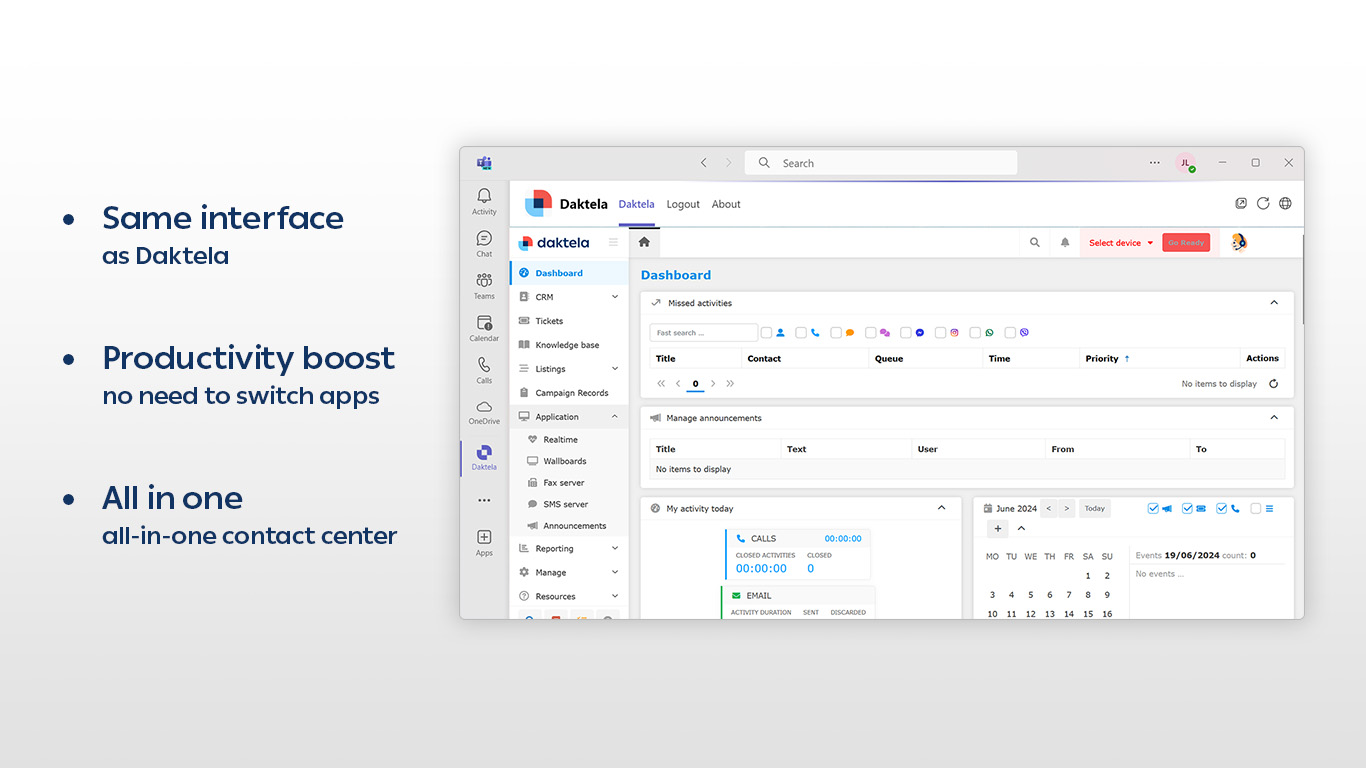
Task: Open the JL profile avatar
Action: [x=1185, y=163]
